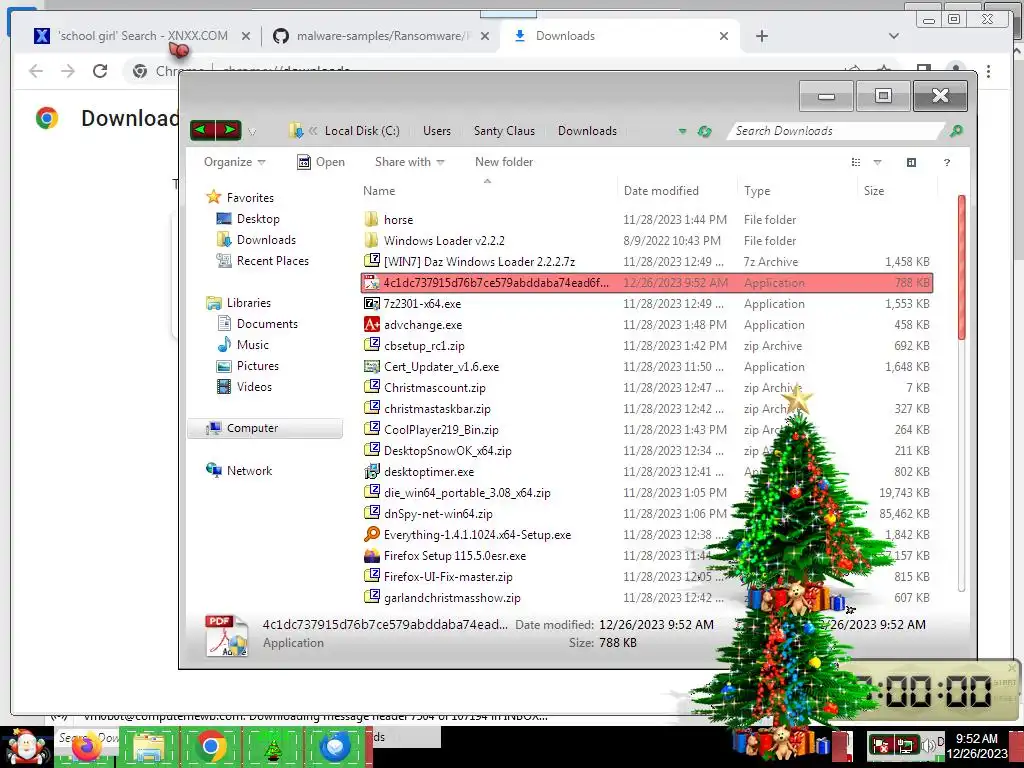Click the Search Downloads input field
The width and height of the screenshot is (1024, 768).
click(x=836, y=131)
